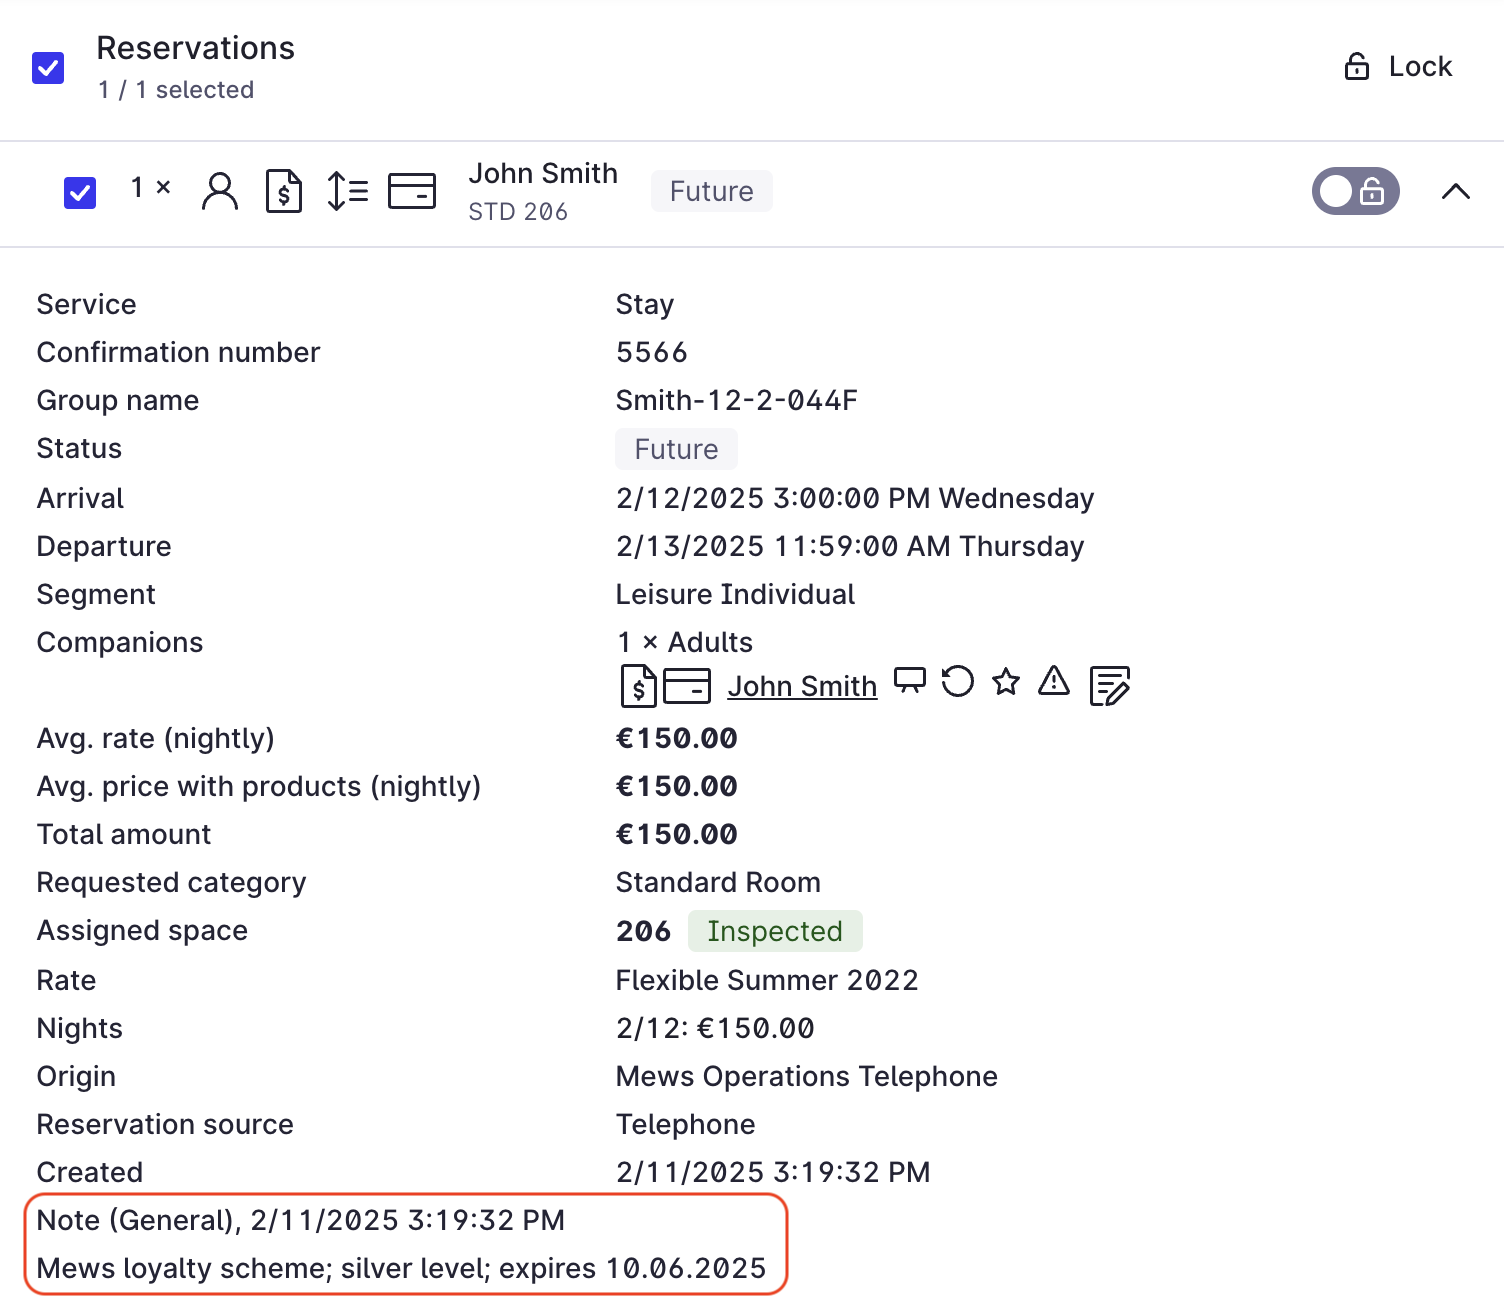Click the star icon beside John Smith

1006,682
